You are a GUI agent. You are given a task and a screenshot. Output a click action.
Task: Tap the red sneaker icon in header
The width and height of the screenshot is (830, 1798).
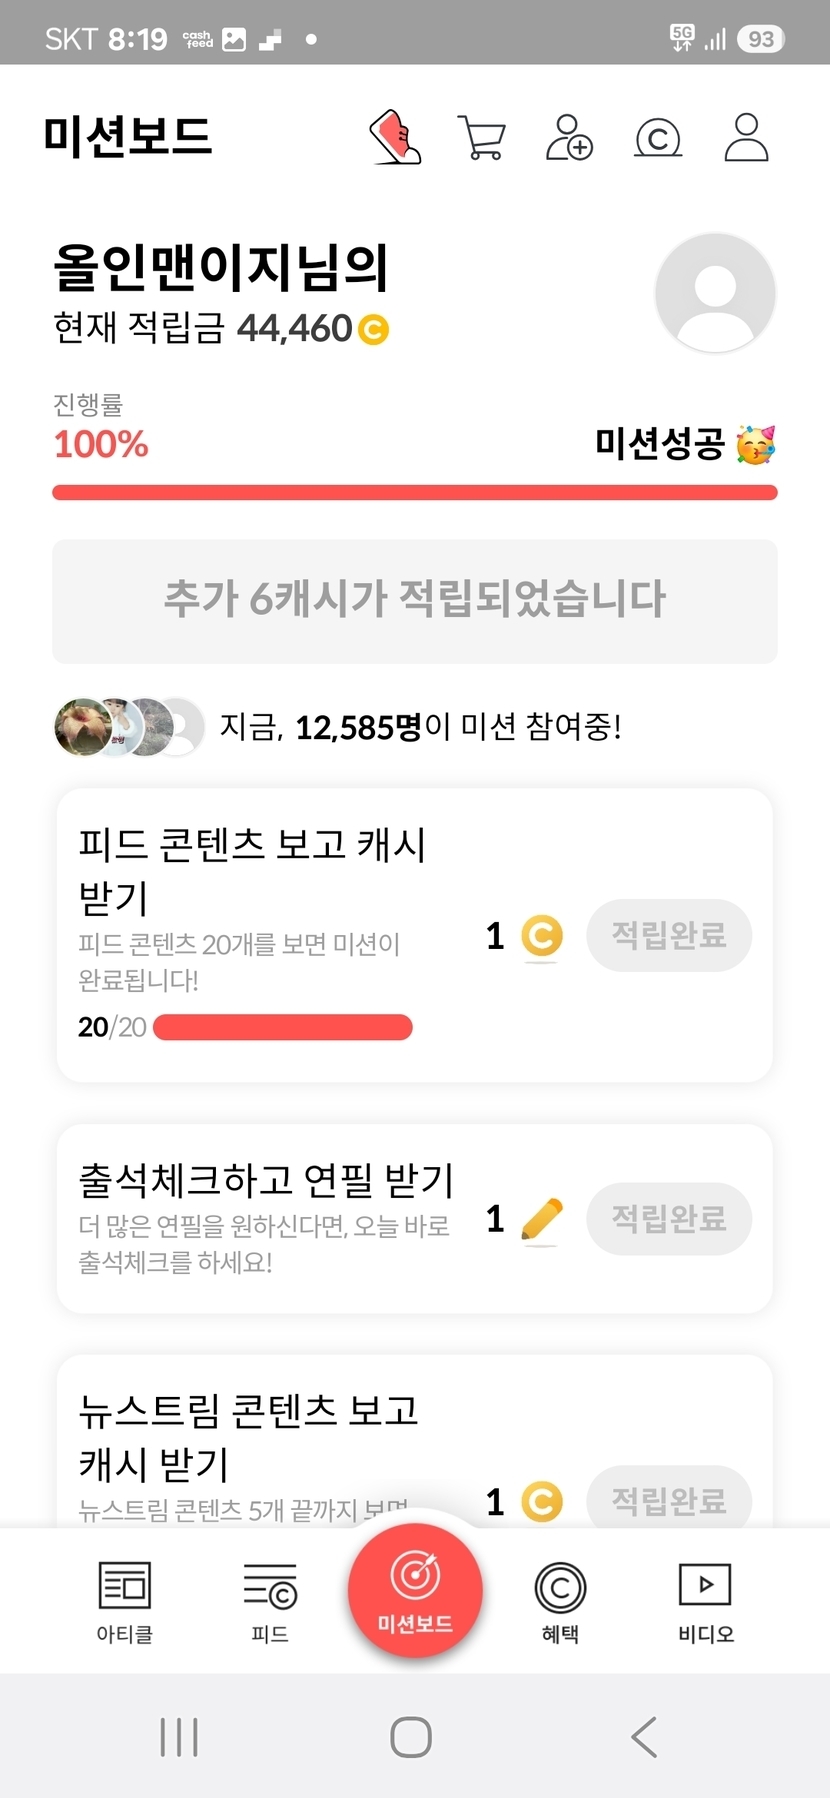tap(395, 137)
